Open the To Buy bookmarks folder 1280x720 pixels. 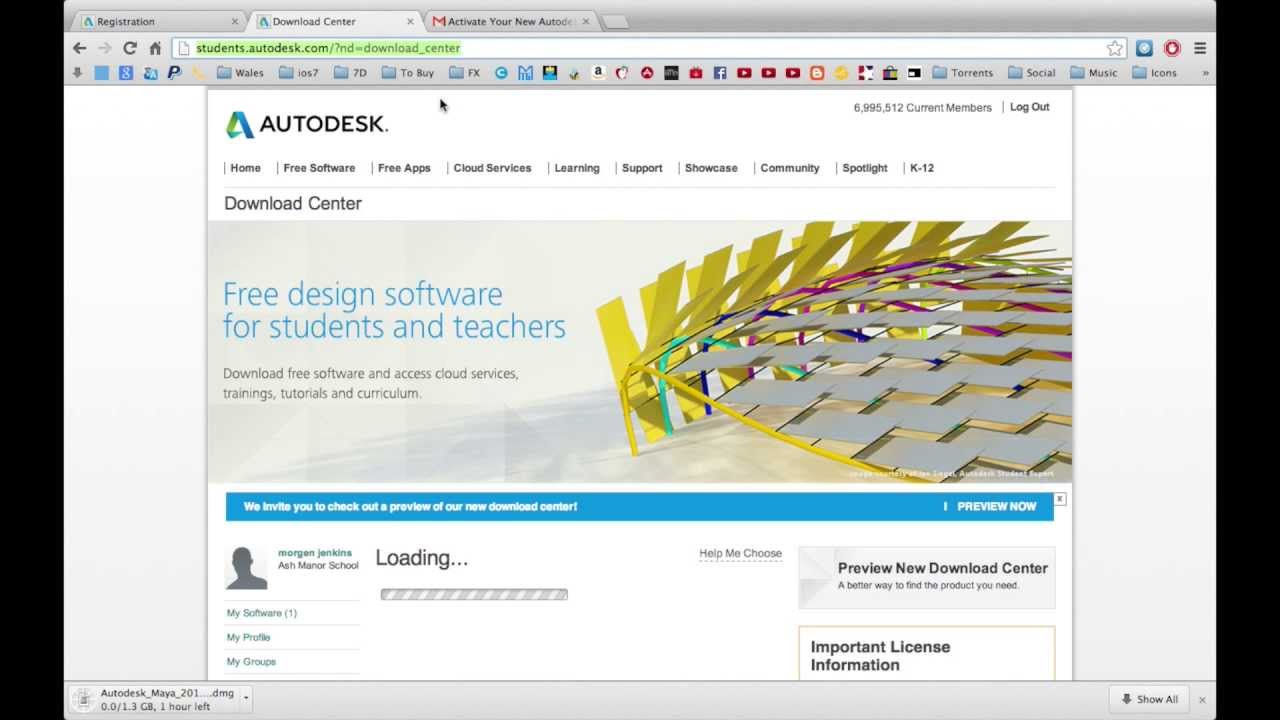pyautogui.click(x=408, y=73)
